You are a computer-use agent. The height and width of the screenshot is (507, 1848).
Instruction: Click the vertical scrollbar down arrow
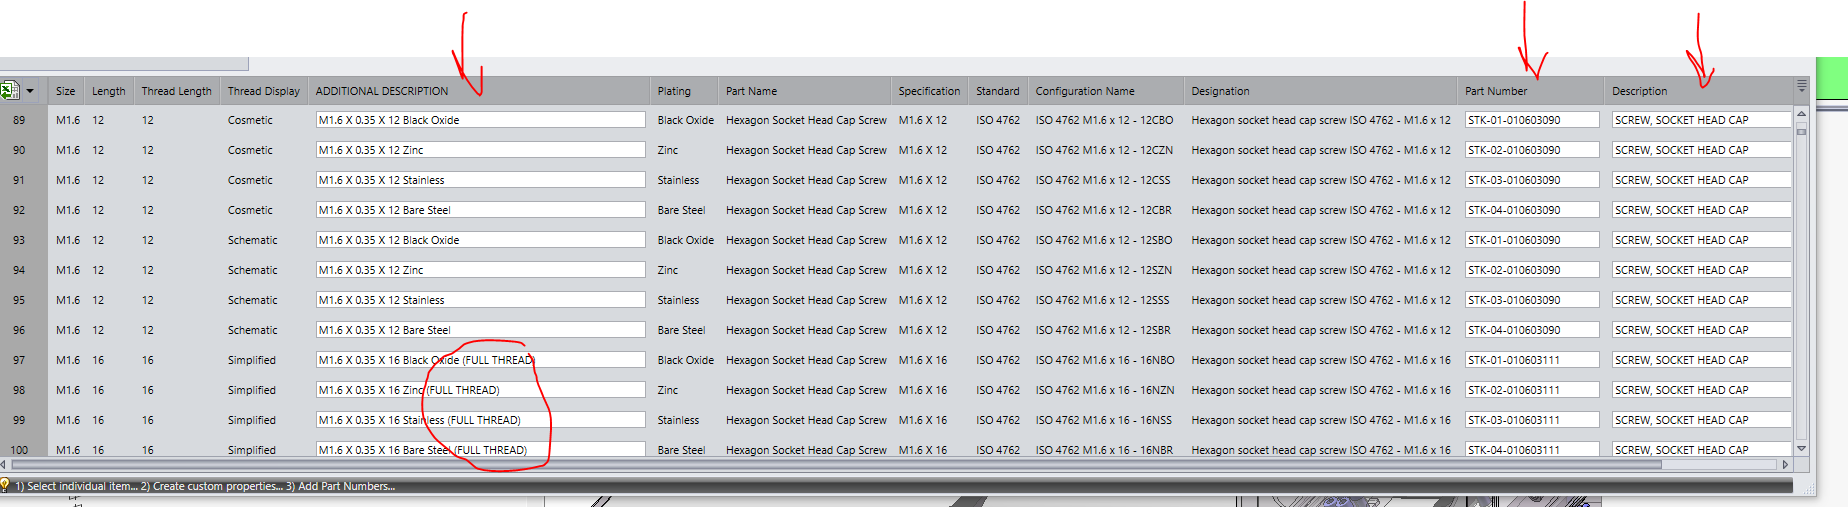(x=1802, y=449)
